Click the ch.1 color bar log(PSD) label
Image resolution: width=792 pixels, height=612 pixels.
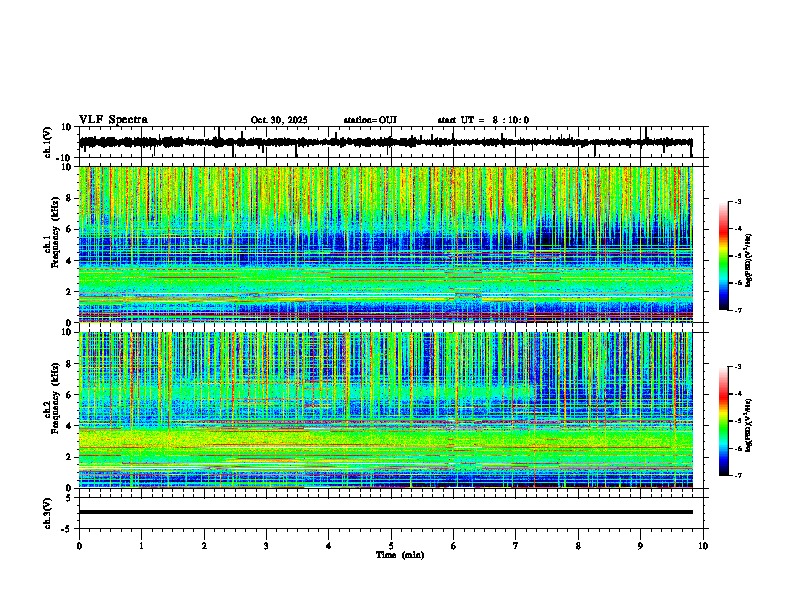point(748,261)
